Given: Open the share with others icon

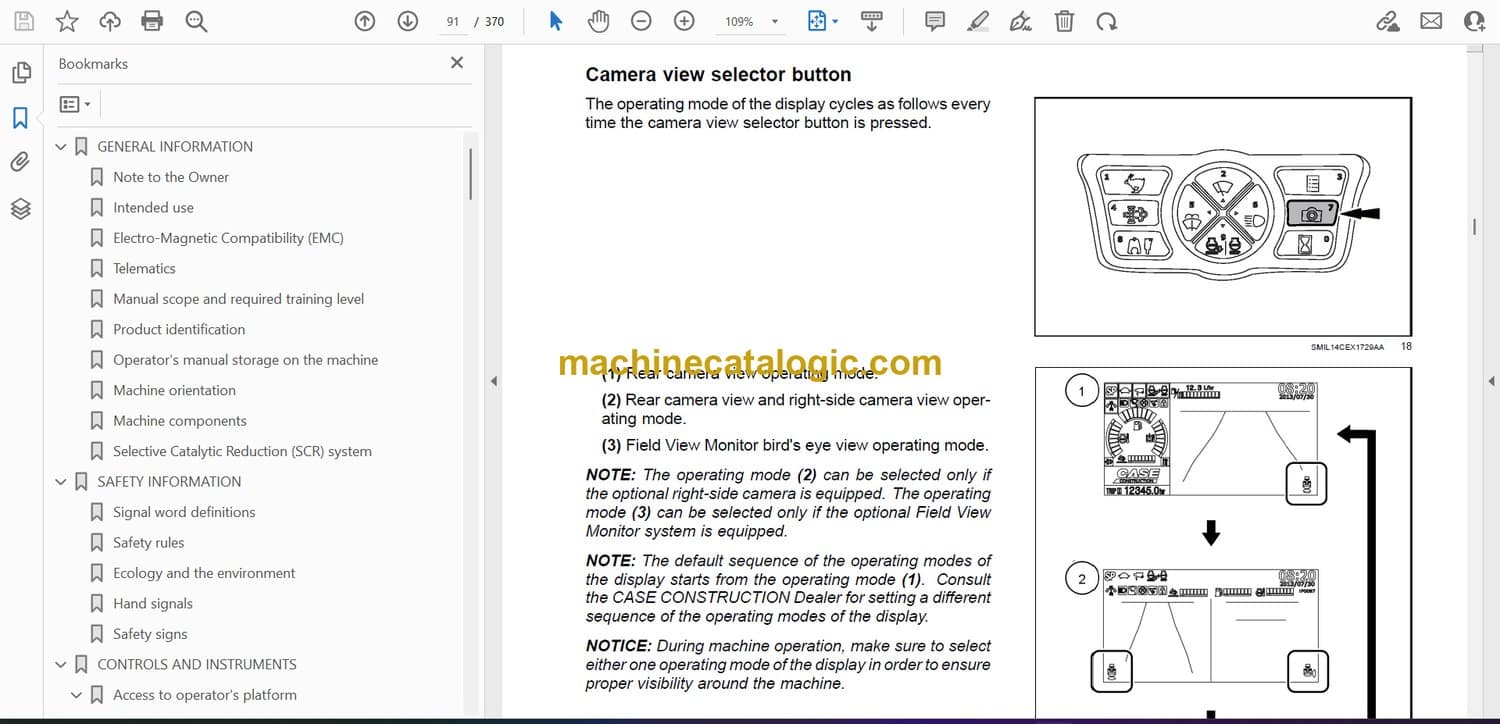Looking at the screenshot, I should (x=1474, y=21).
